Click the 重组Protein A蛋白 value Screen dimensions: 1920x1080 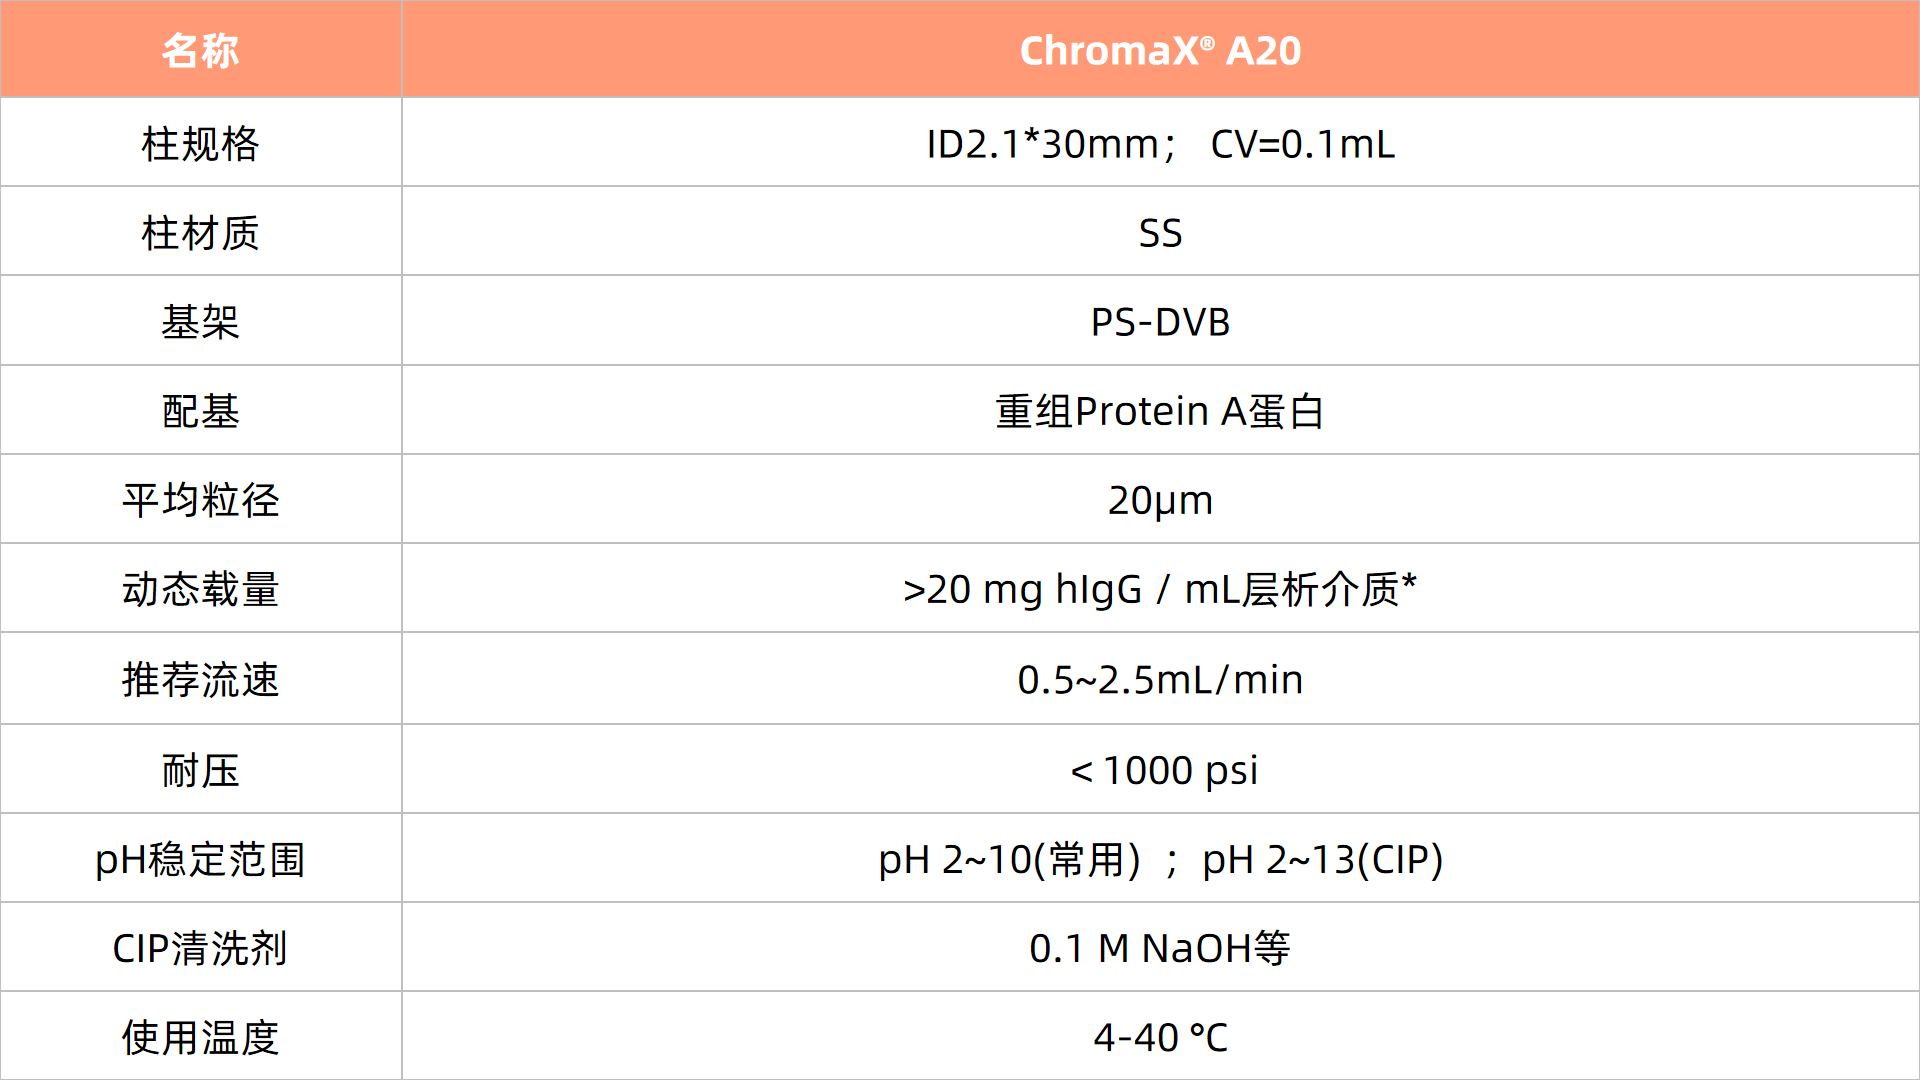[x=1160, y=411]
